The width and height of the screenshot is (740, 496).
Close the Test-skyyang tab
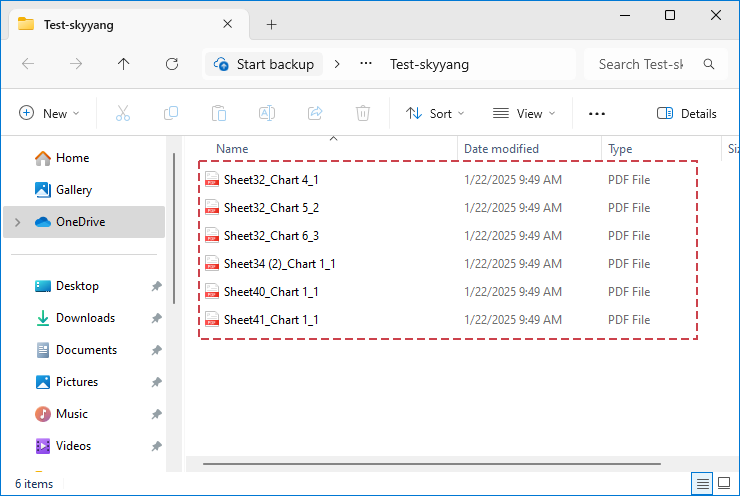pyautogui.click(x=227, y=24)
